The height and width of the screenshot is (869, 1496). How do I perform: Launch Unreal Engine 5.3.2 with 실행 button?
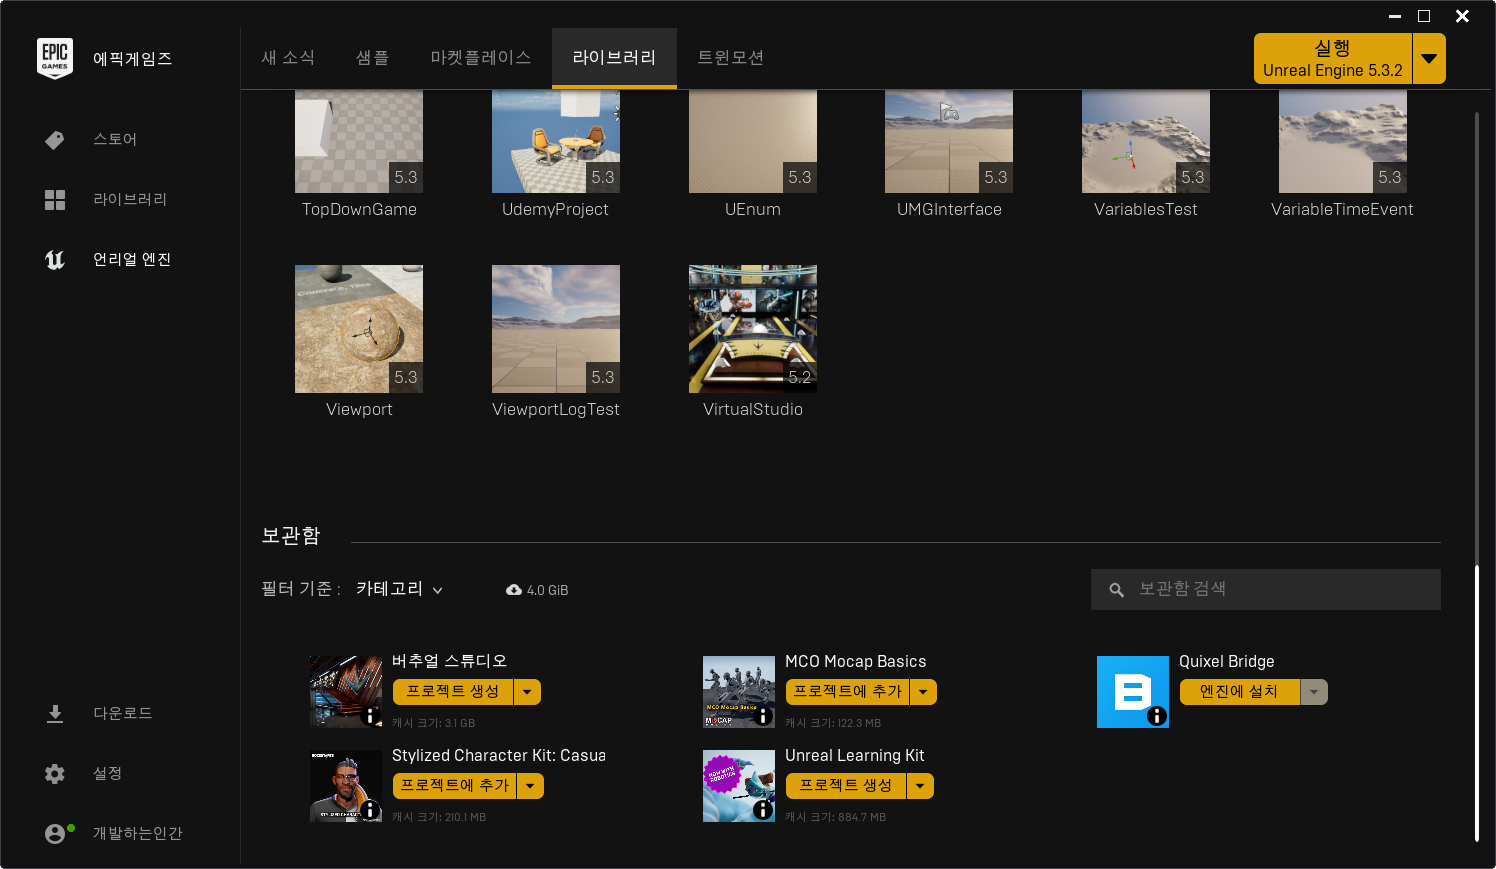1333,58
